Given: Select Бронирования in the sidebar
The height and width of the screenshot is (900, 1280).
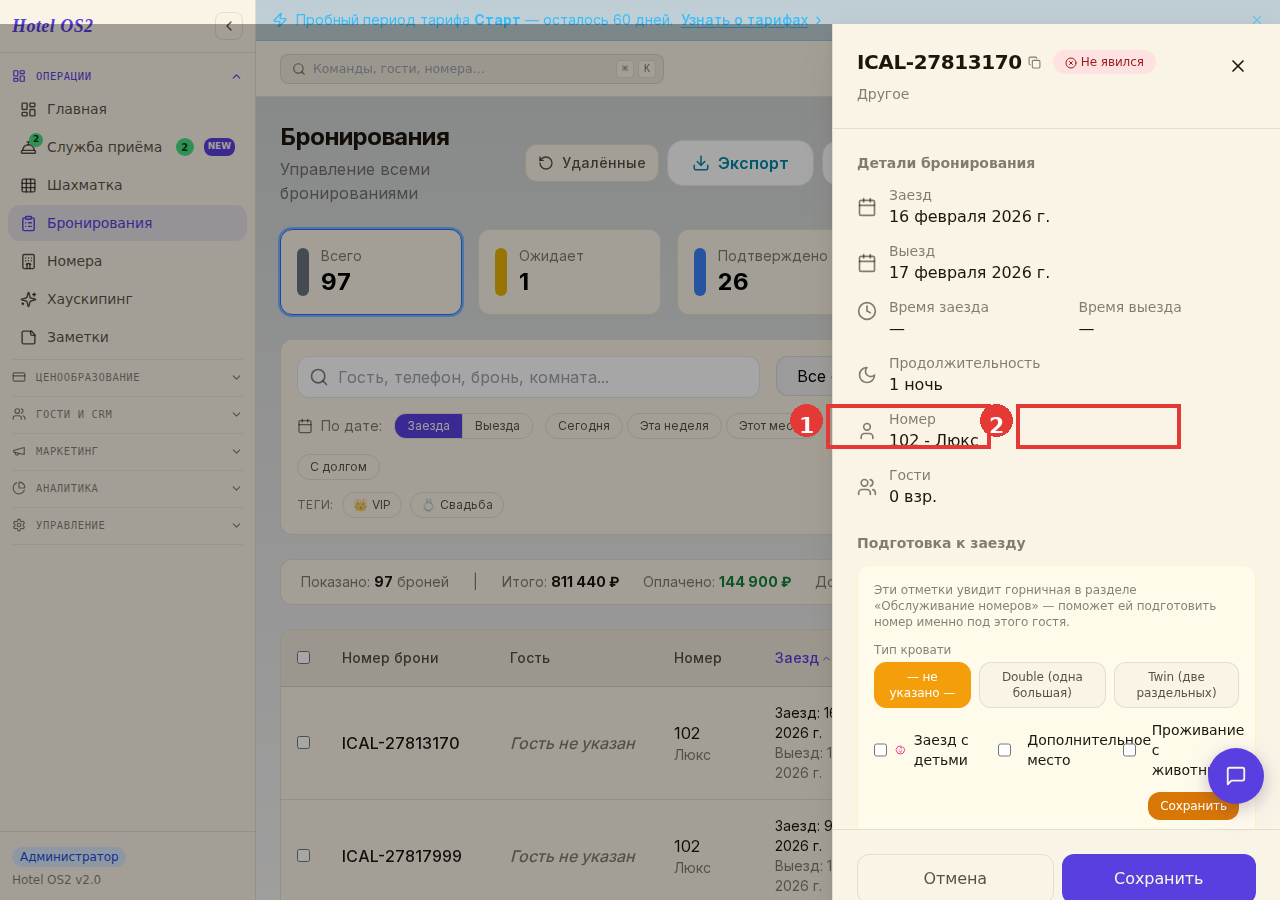Looking at the screenshot, I should pyautogui.click(x=127, y=223).
